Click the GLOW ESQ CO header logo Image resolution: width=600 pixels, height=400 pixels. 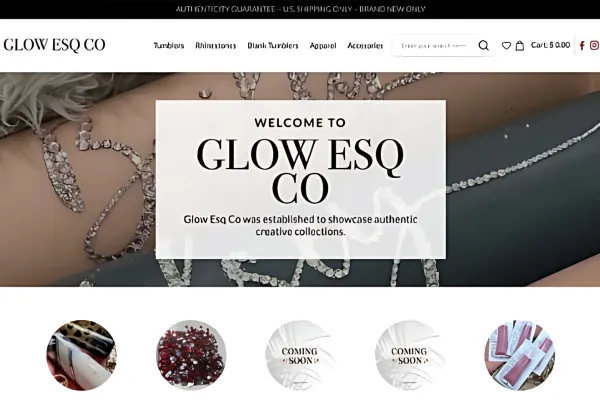tap(54, 45)
